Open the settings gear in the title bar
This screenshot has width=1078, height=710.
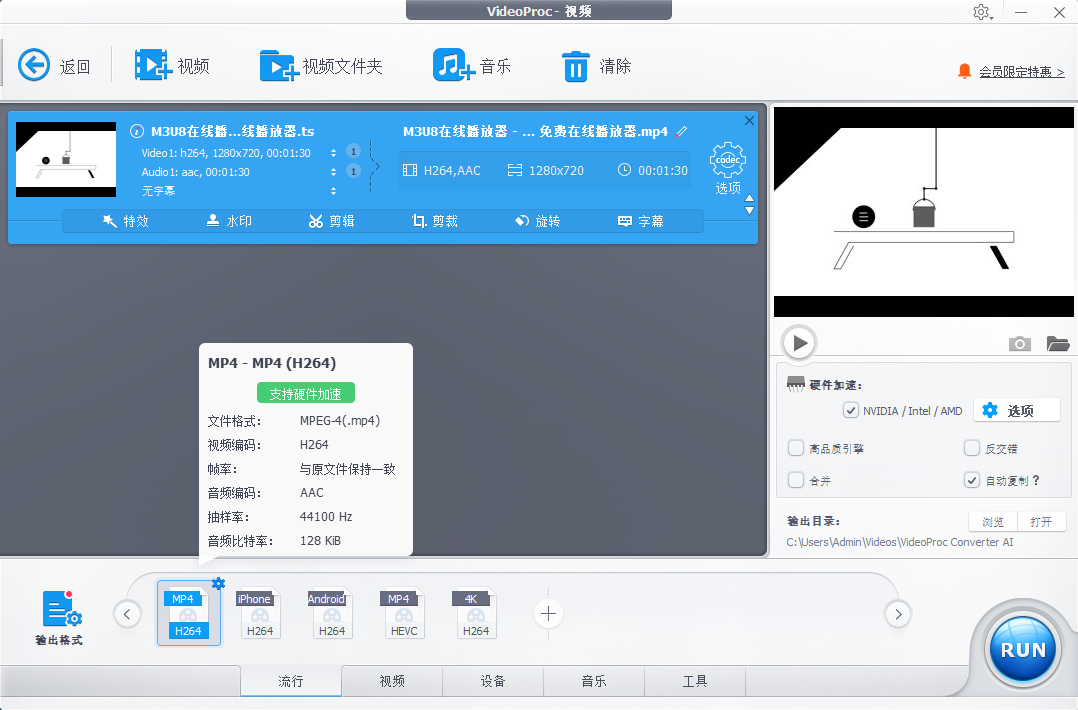click(981, 12)
